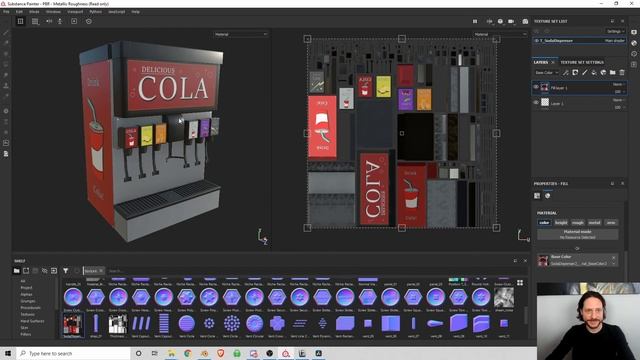Viewport: 640px width, 360px height.
Task: Click the filter funnel icon in Shelf
Action: [x=65, y=271]
